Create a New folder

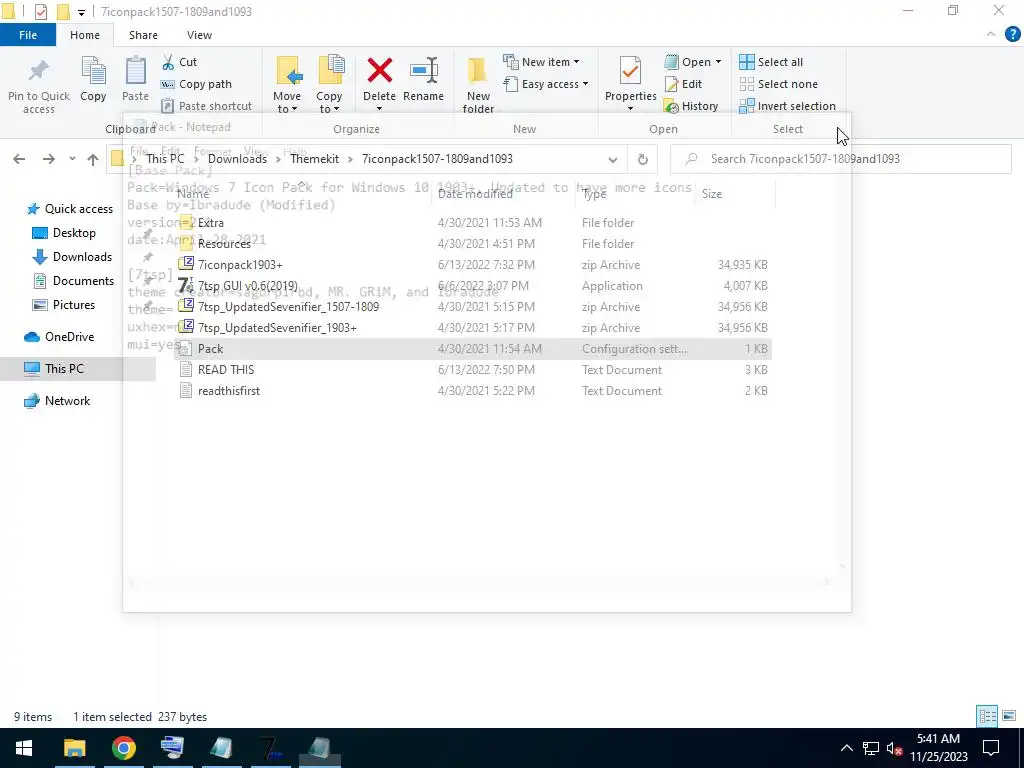click(478, 85)
